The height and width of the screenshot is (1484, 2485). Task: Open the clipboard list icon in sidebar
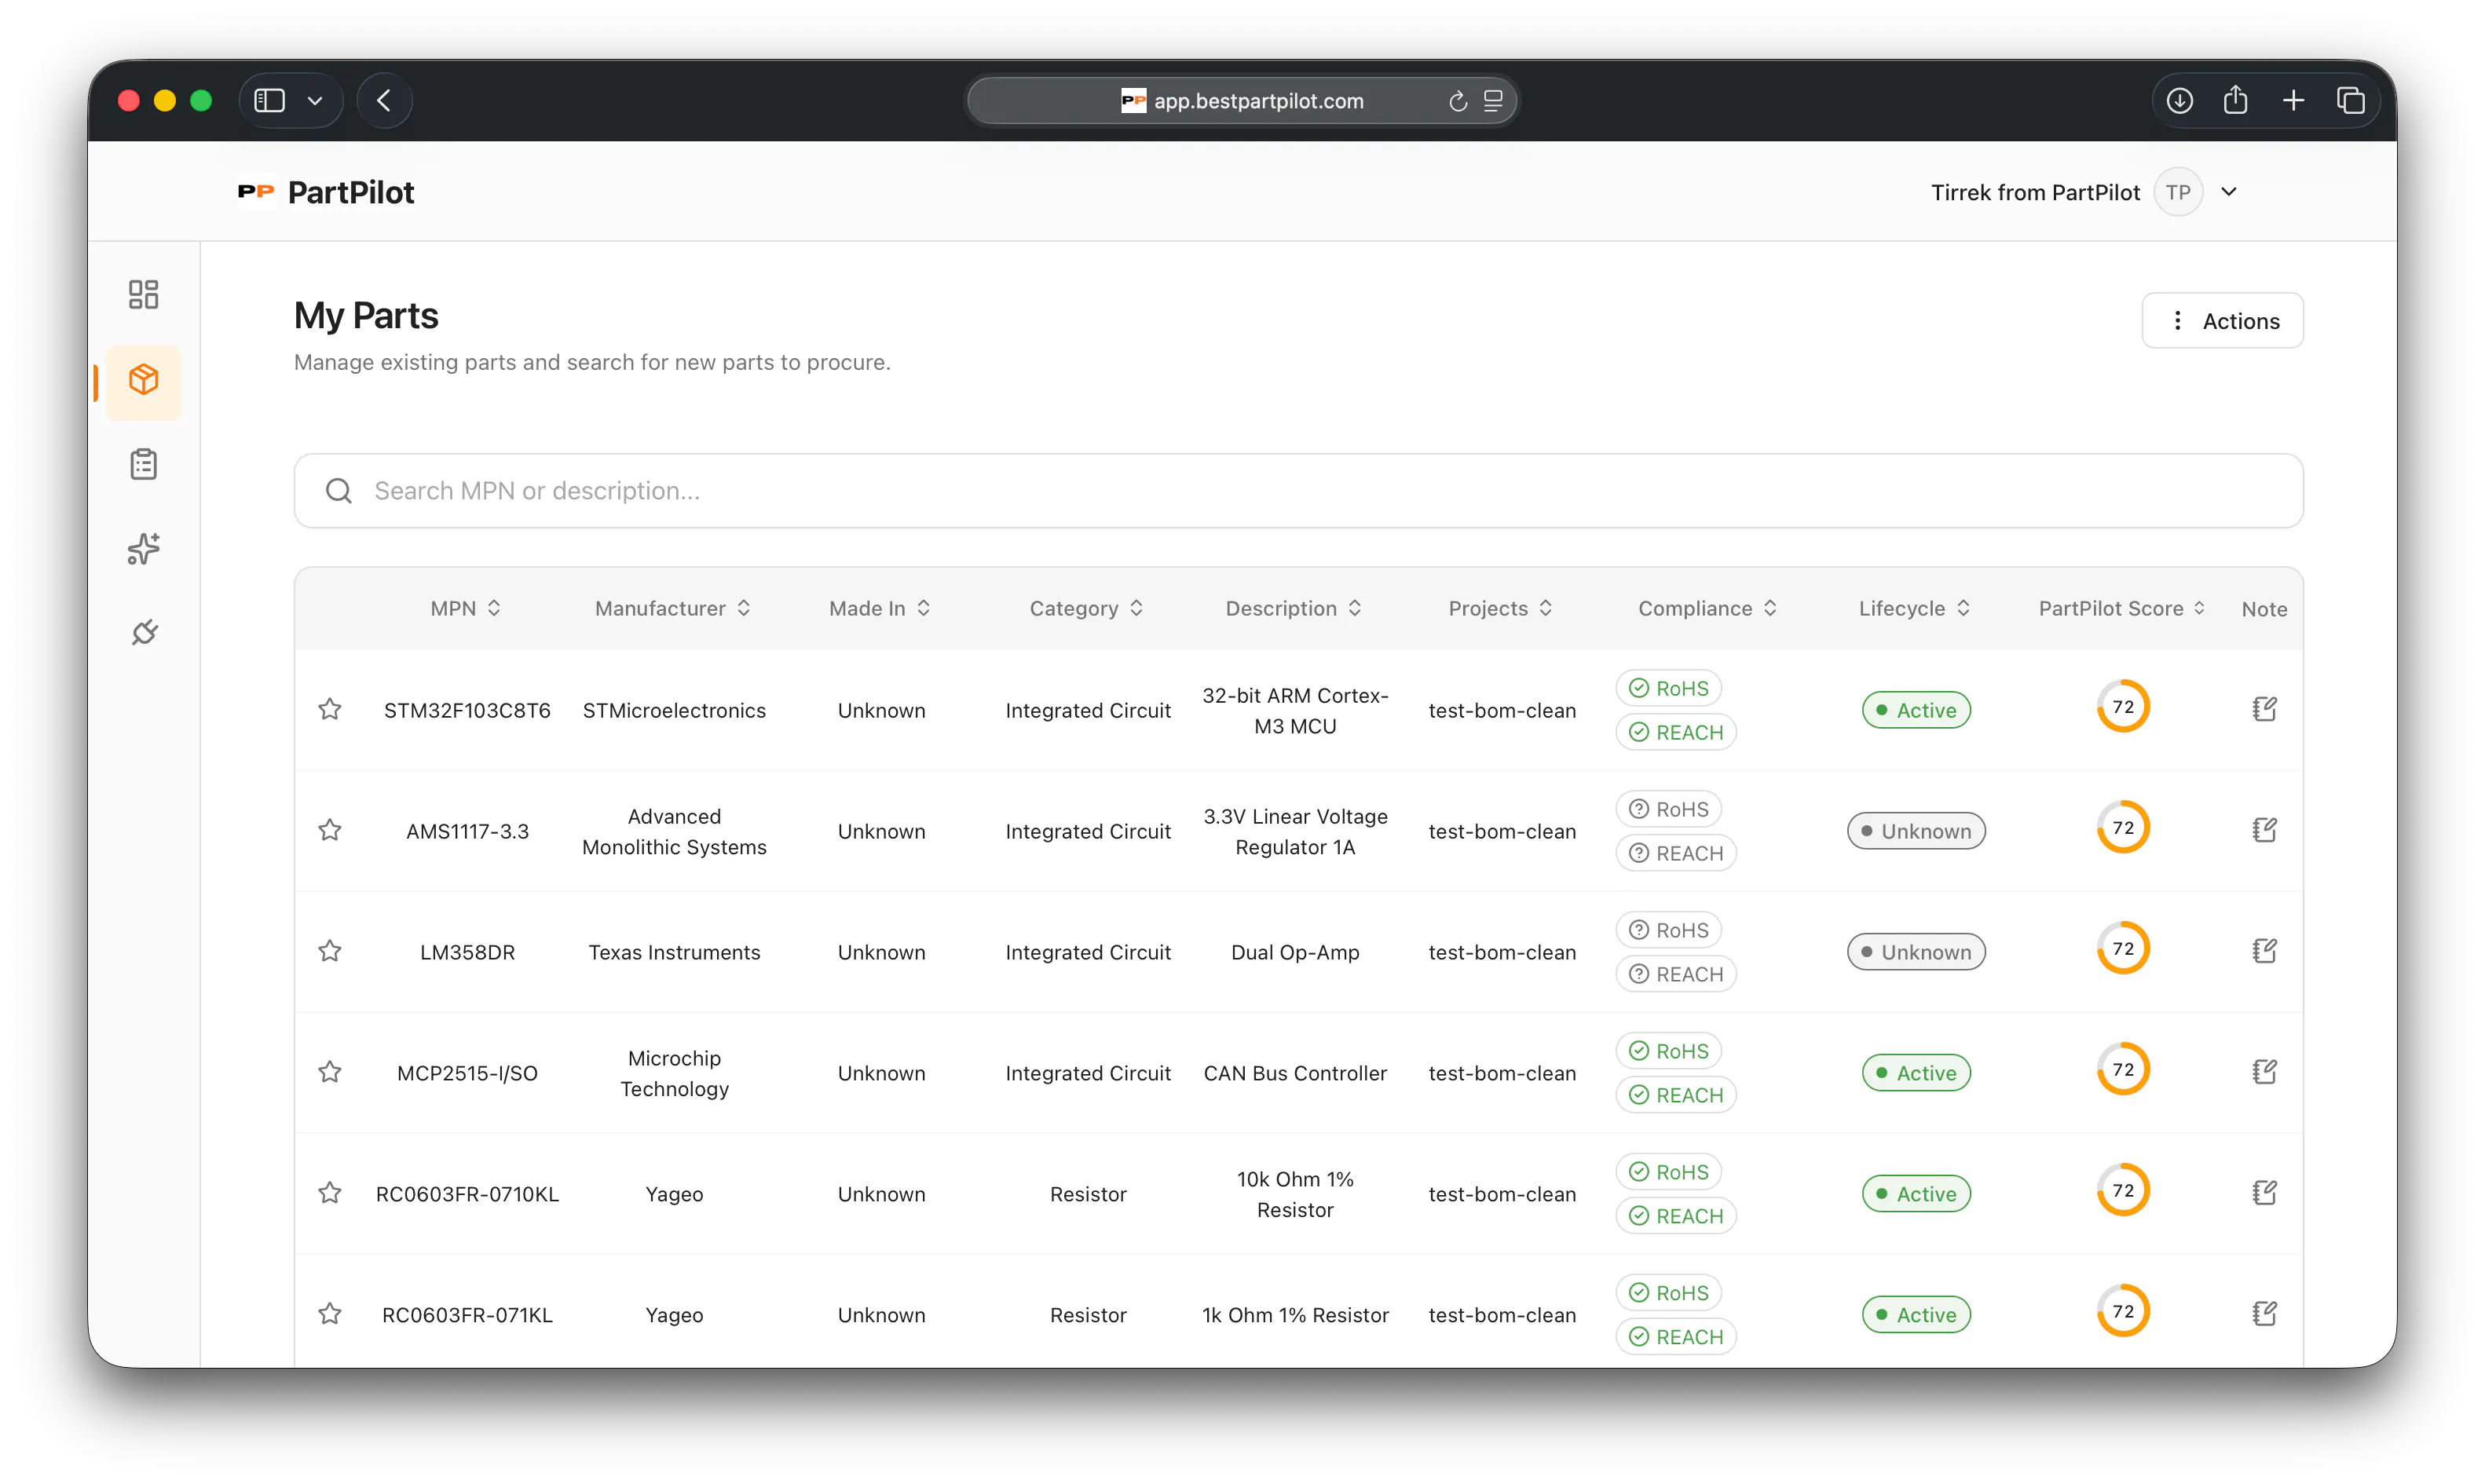click(x=143, y=465)
